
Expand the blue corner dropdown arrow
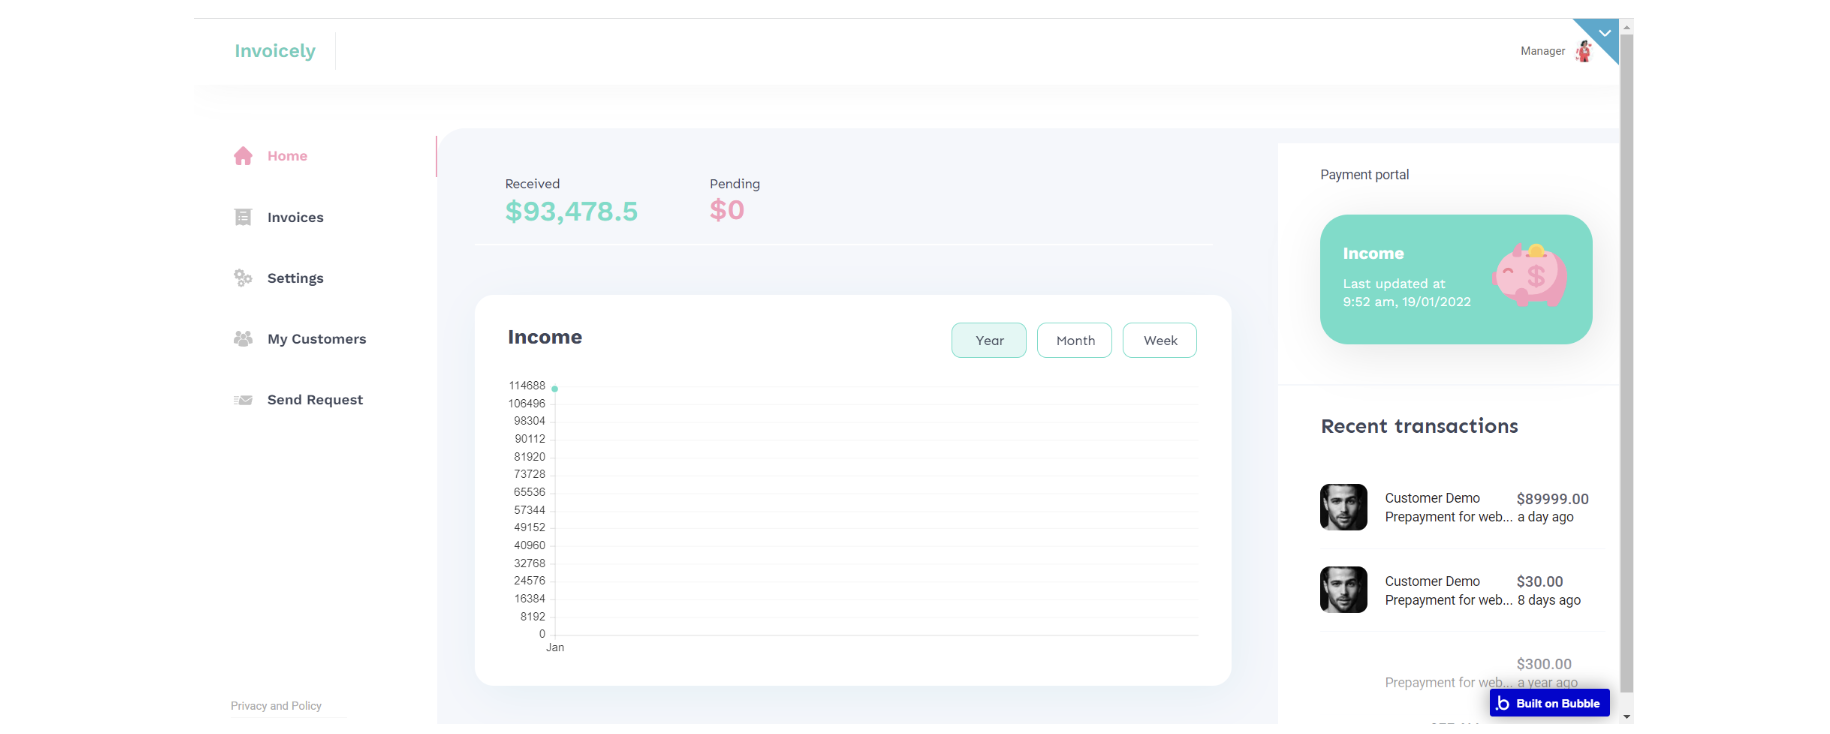pyautogui.click(x=1604, y=33)
